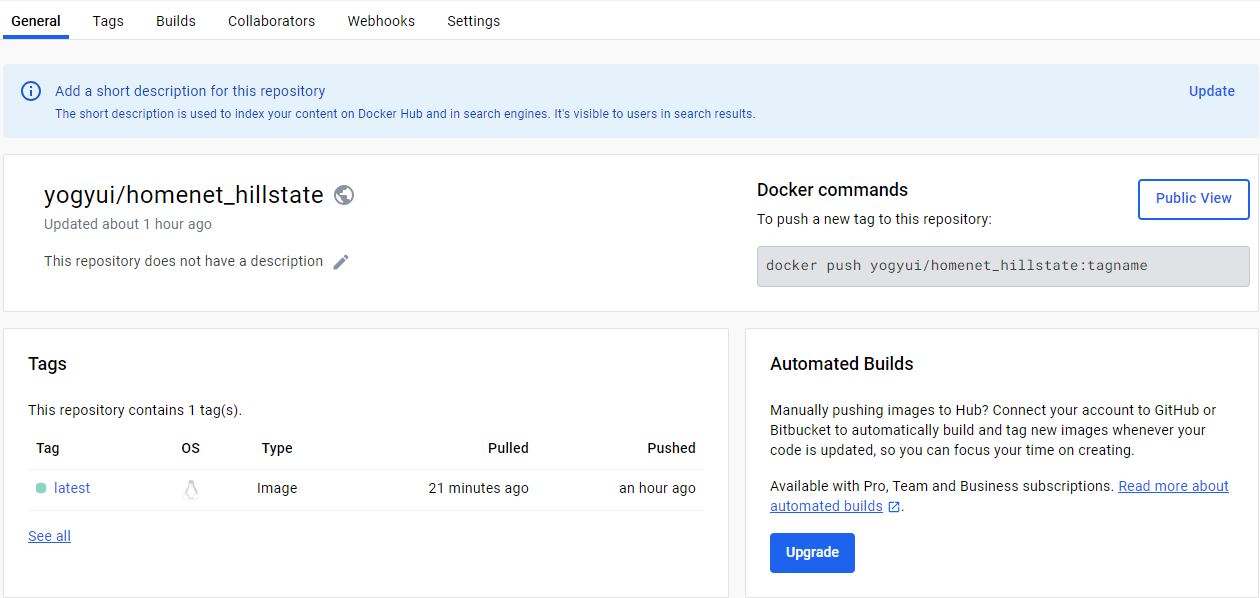This screenshot has height=598, width=1260.
Task: Click the OS column header
Action: coord(191,448)
